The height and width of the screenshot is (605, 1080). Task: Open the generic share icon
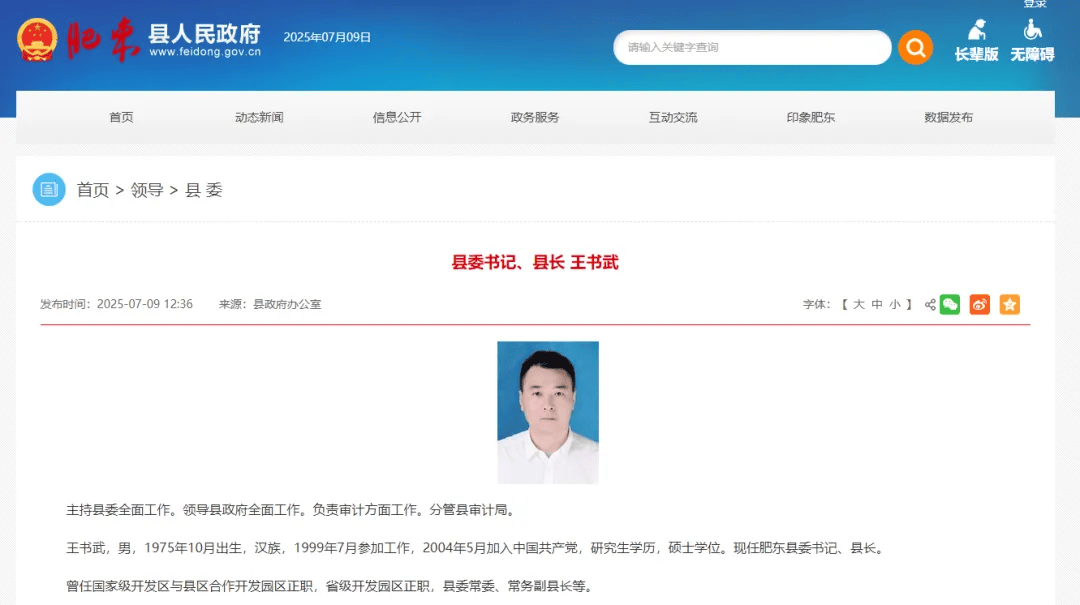(930, 305)
